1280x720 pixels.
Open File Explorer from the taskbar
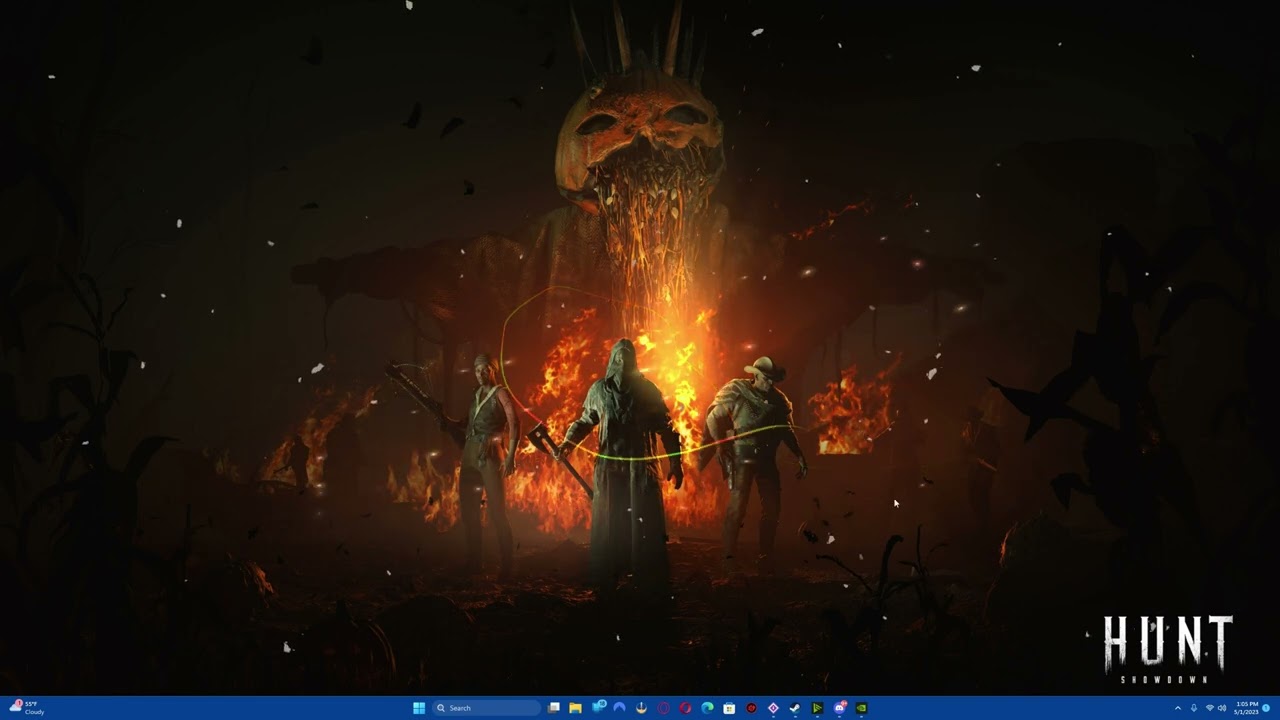coord(576,708)
